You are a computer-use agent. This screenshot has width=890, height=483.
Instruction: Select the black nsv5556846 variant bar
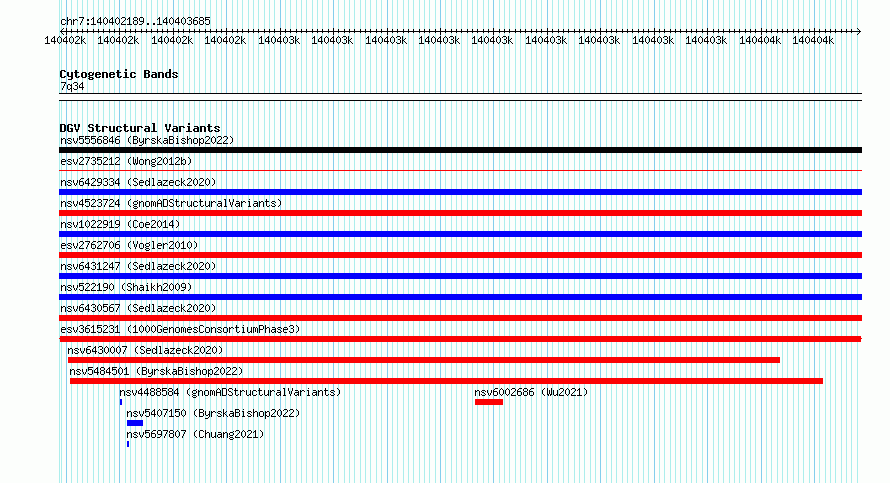tap(460, 150)
